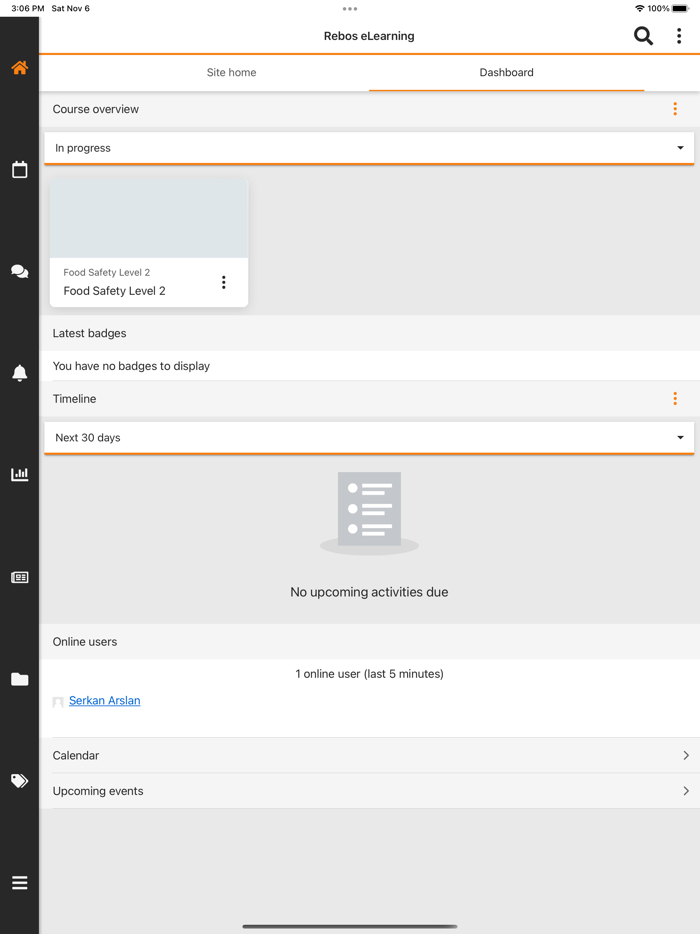Open files folder icon in sidebar

click(19, 679)
